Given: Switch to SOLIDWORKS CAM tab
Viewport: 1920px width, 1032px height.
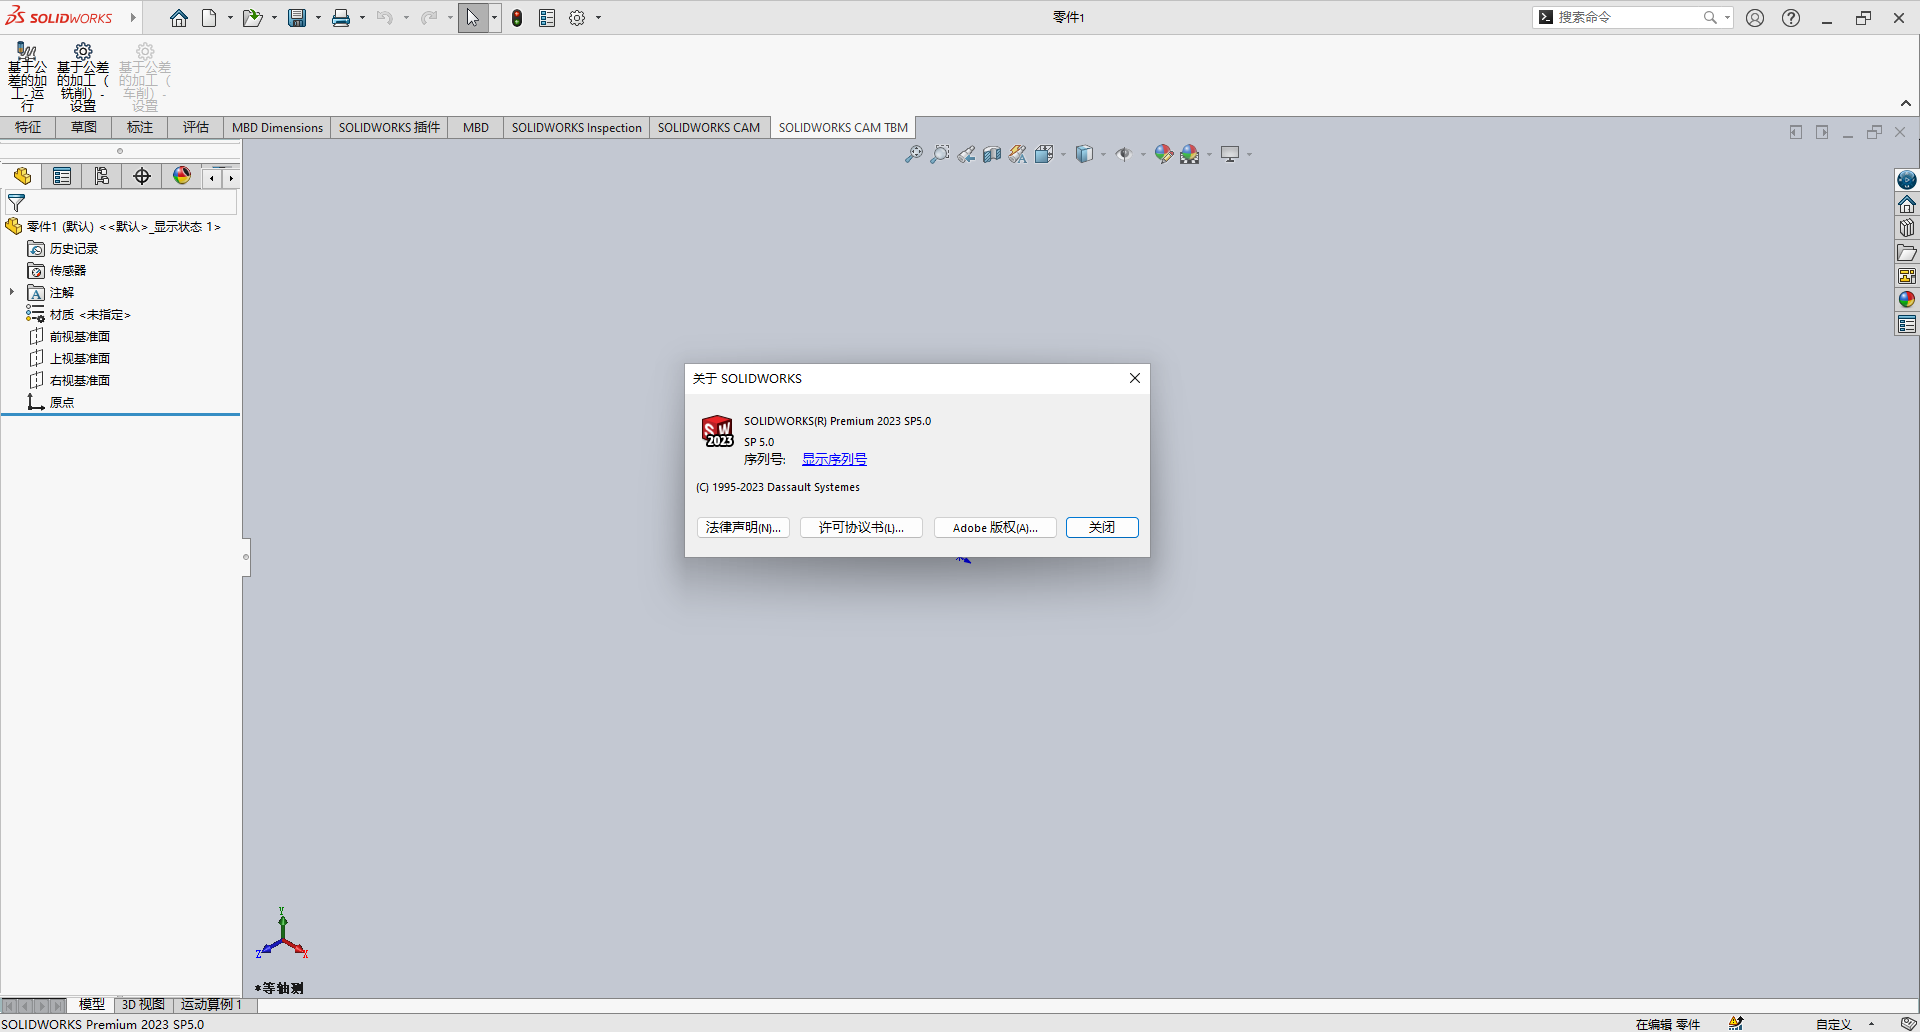Looking at the screenshot, I should tap(709, 127).
